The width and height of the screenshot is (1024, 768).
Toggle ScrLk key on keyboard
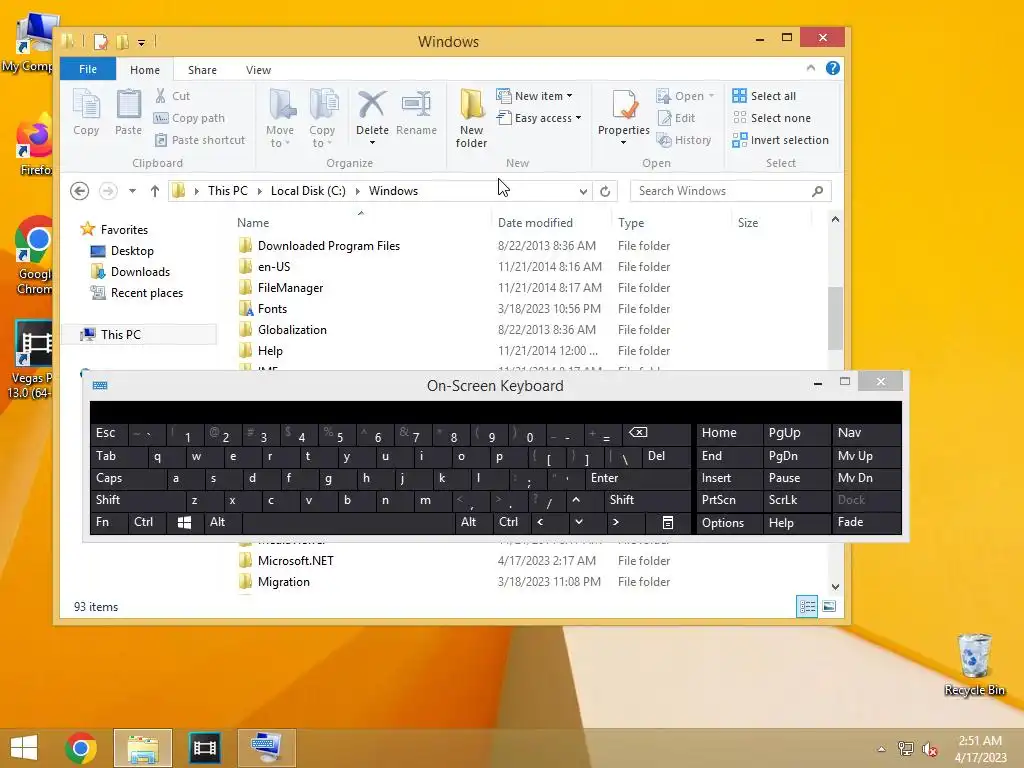(x=796, y=500)
